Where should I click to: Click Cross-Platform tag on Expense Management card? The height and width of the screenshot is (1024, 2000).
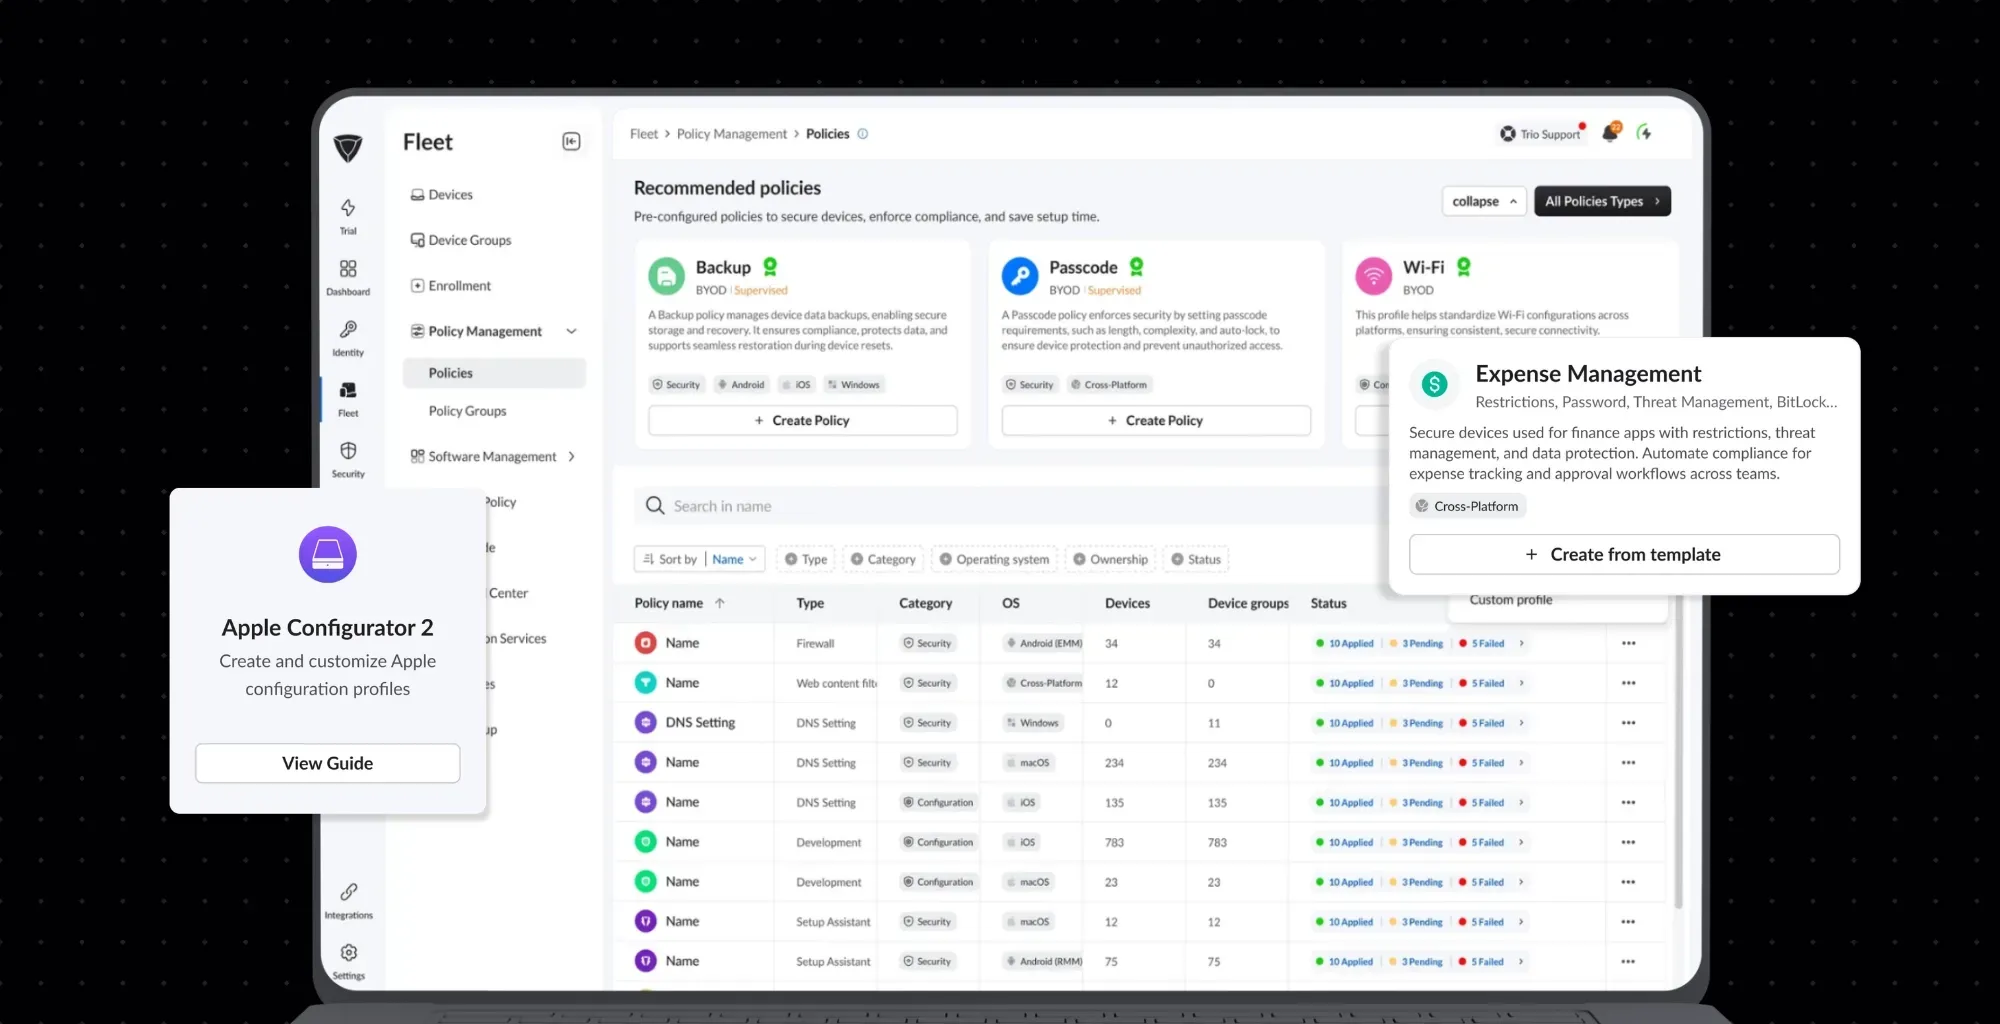tap(1467, 506)
